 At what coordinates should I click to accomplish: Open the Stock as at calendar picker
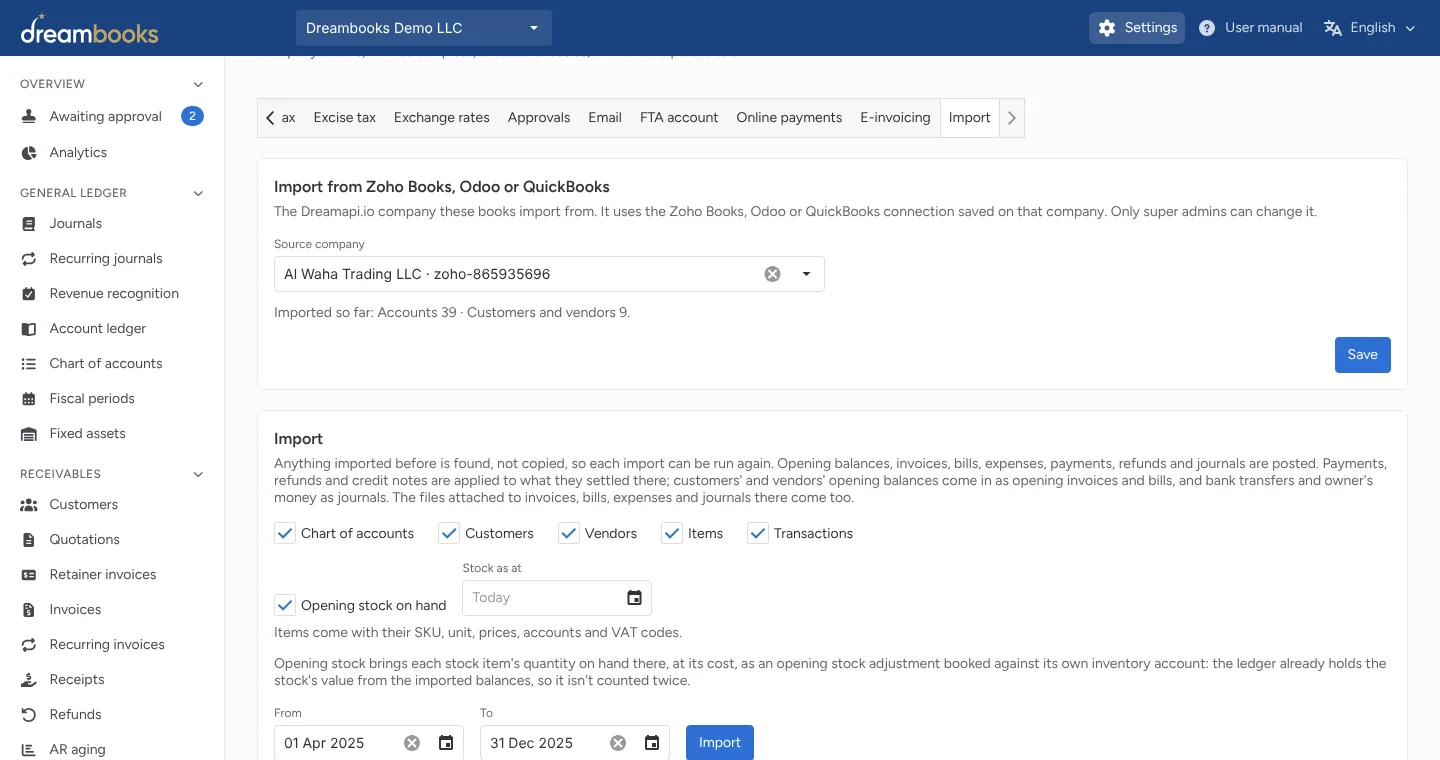point(634,598)
